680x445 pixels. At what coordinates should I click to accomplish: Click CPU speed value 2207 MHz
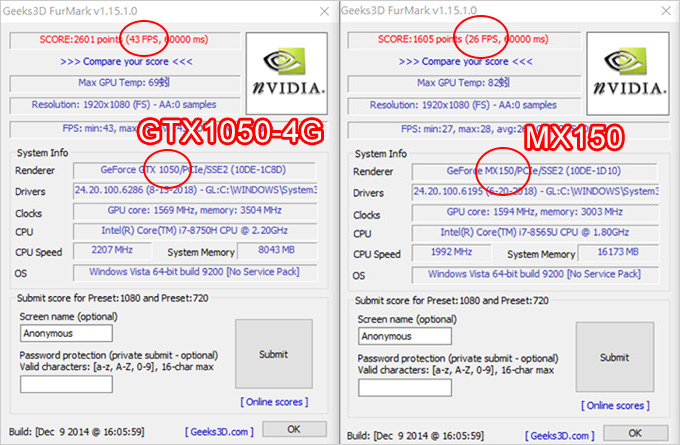(x=112, y=250)
